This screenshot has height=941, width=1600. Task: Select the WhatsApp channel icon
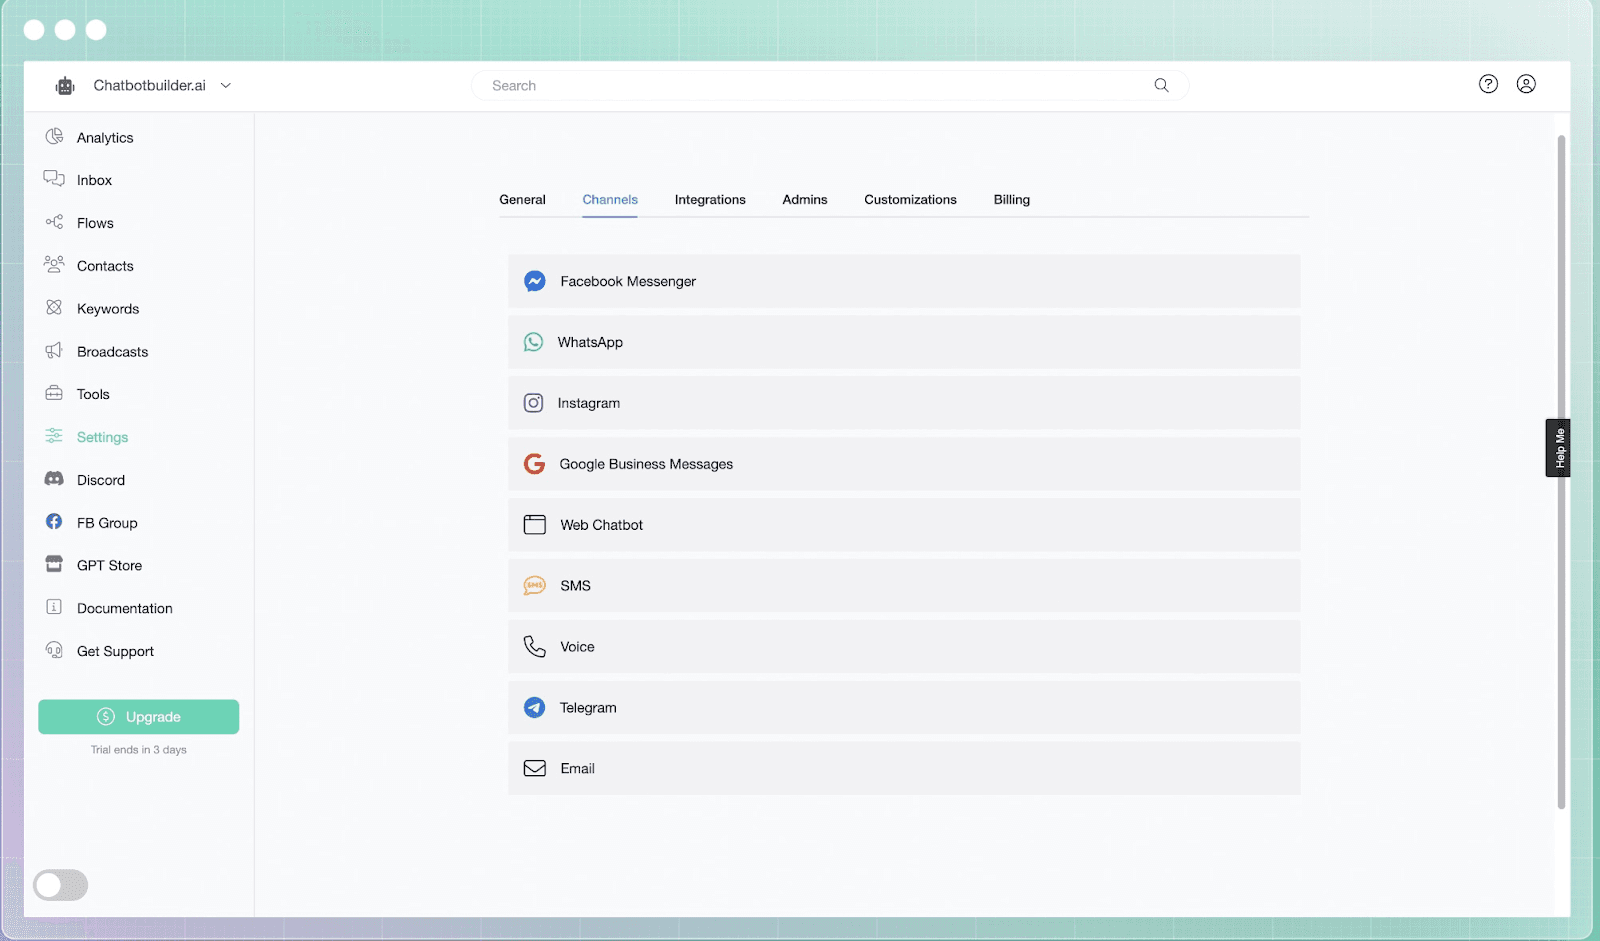[534, 342]
